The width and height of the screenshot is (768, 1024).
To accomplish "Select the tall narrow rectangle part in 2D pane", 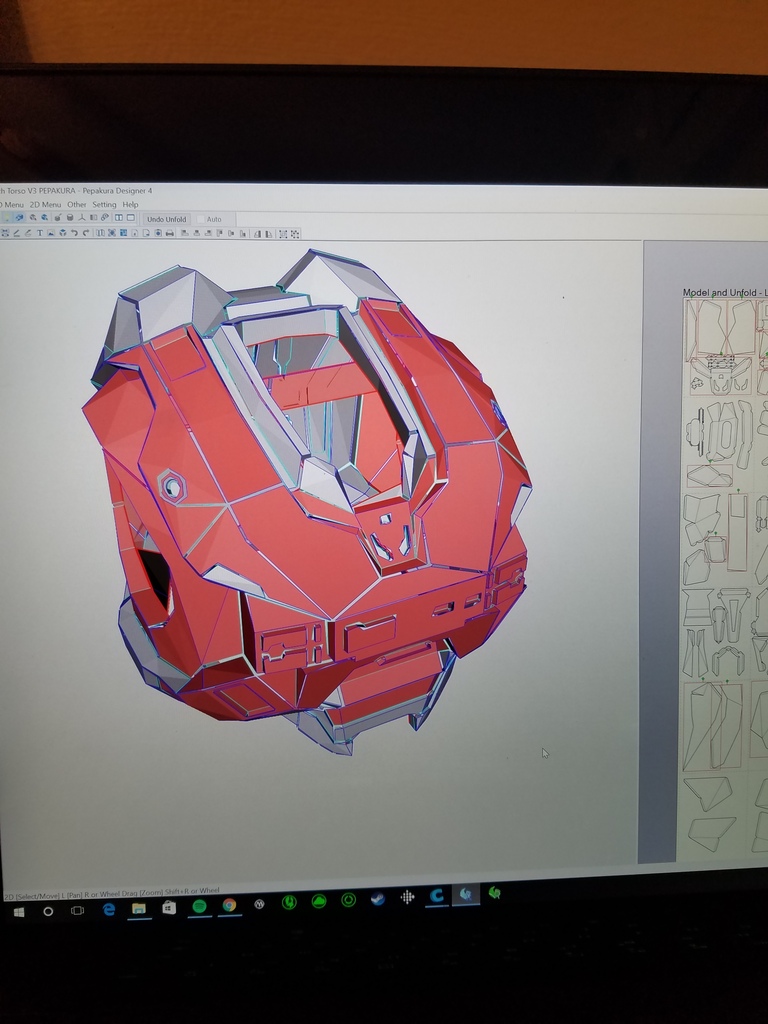I will coord(738,532).
